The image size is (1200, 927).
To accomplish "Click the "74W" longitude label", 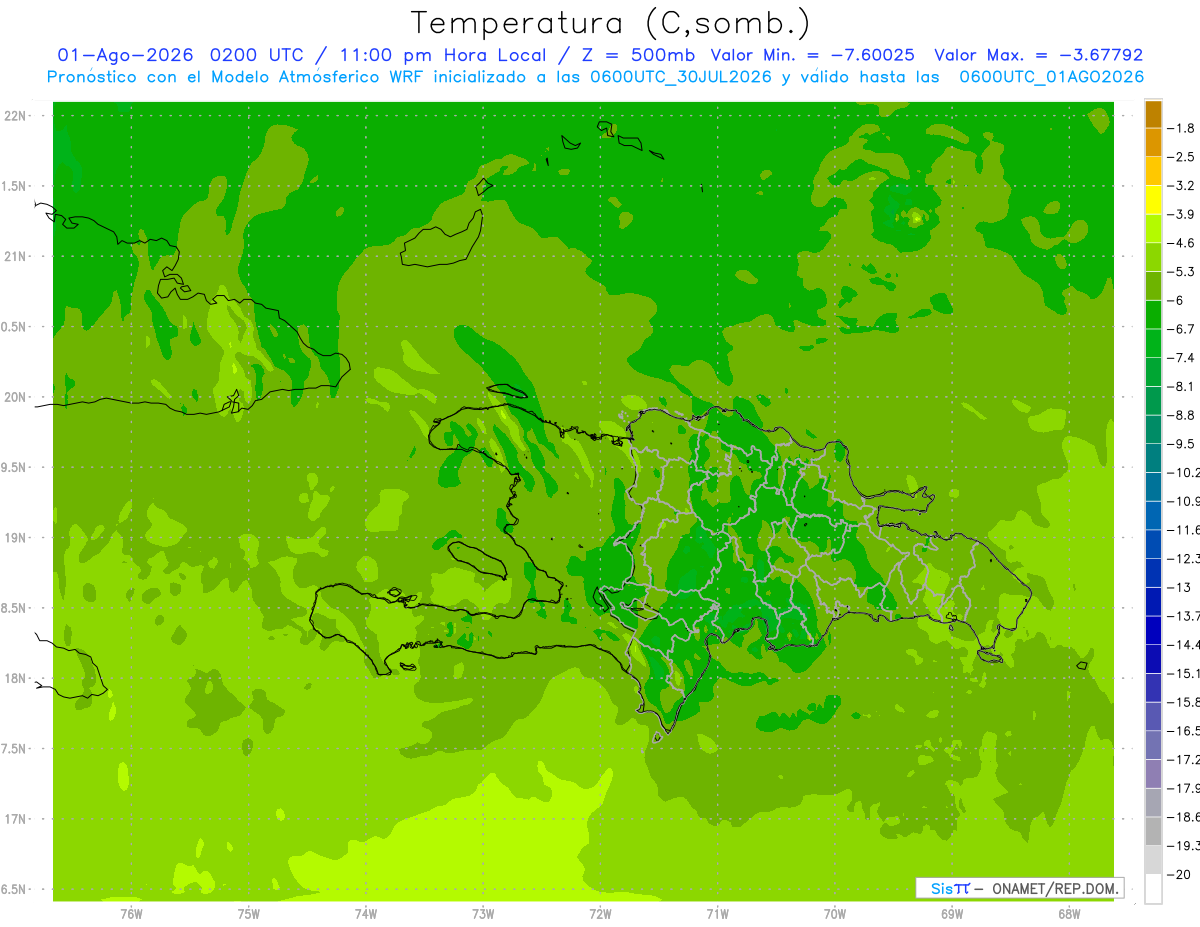I will tap(366, 914).
